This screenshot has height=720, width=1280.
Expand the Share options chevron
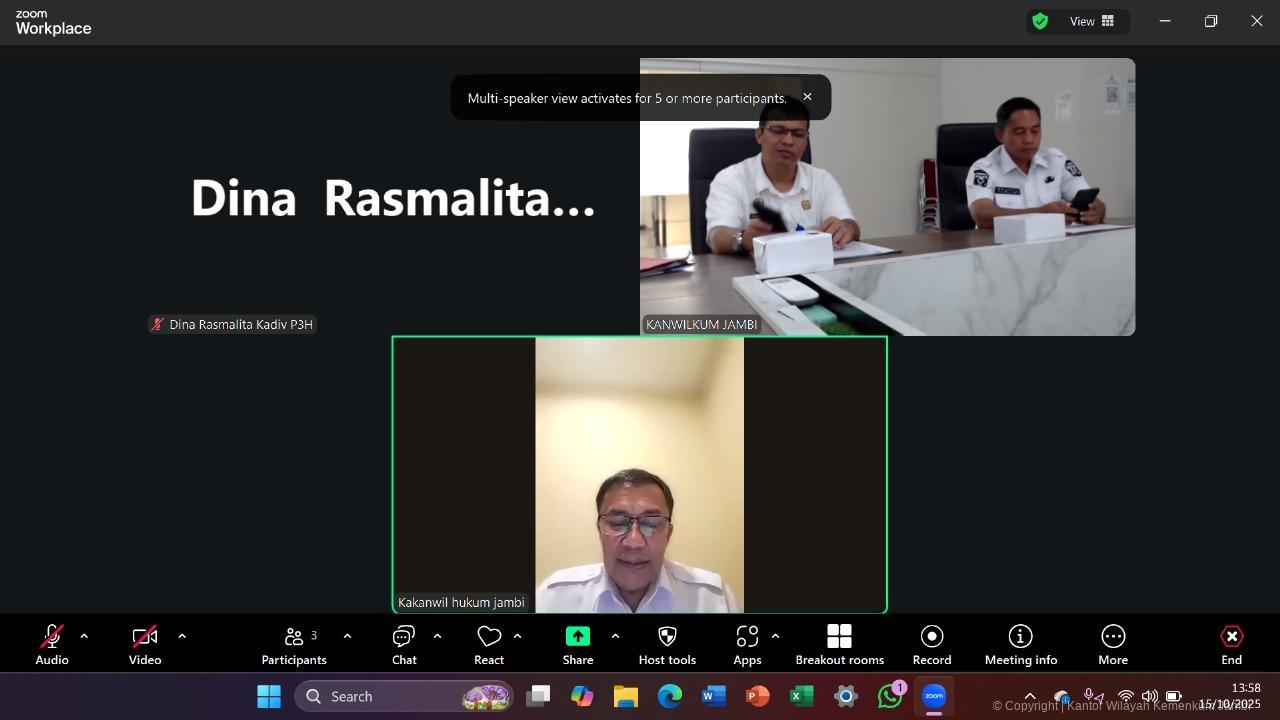pyautogui.click(x=615, y=636)
